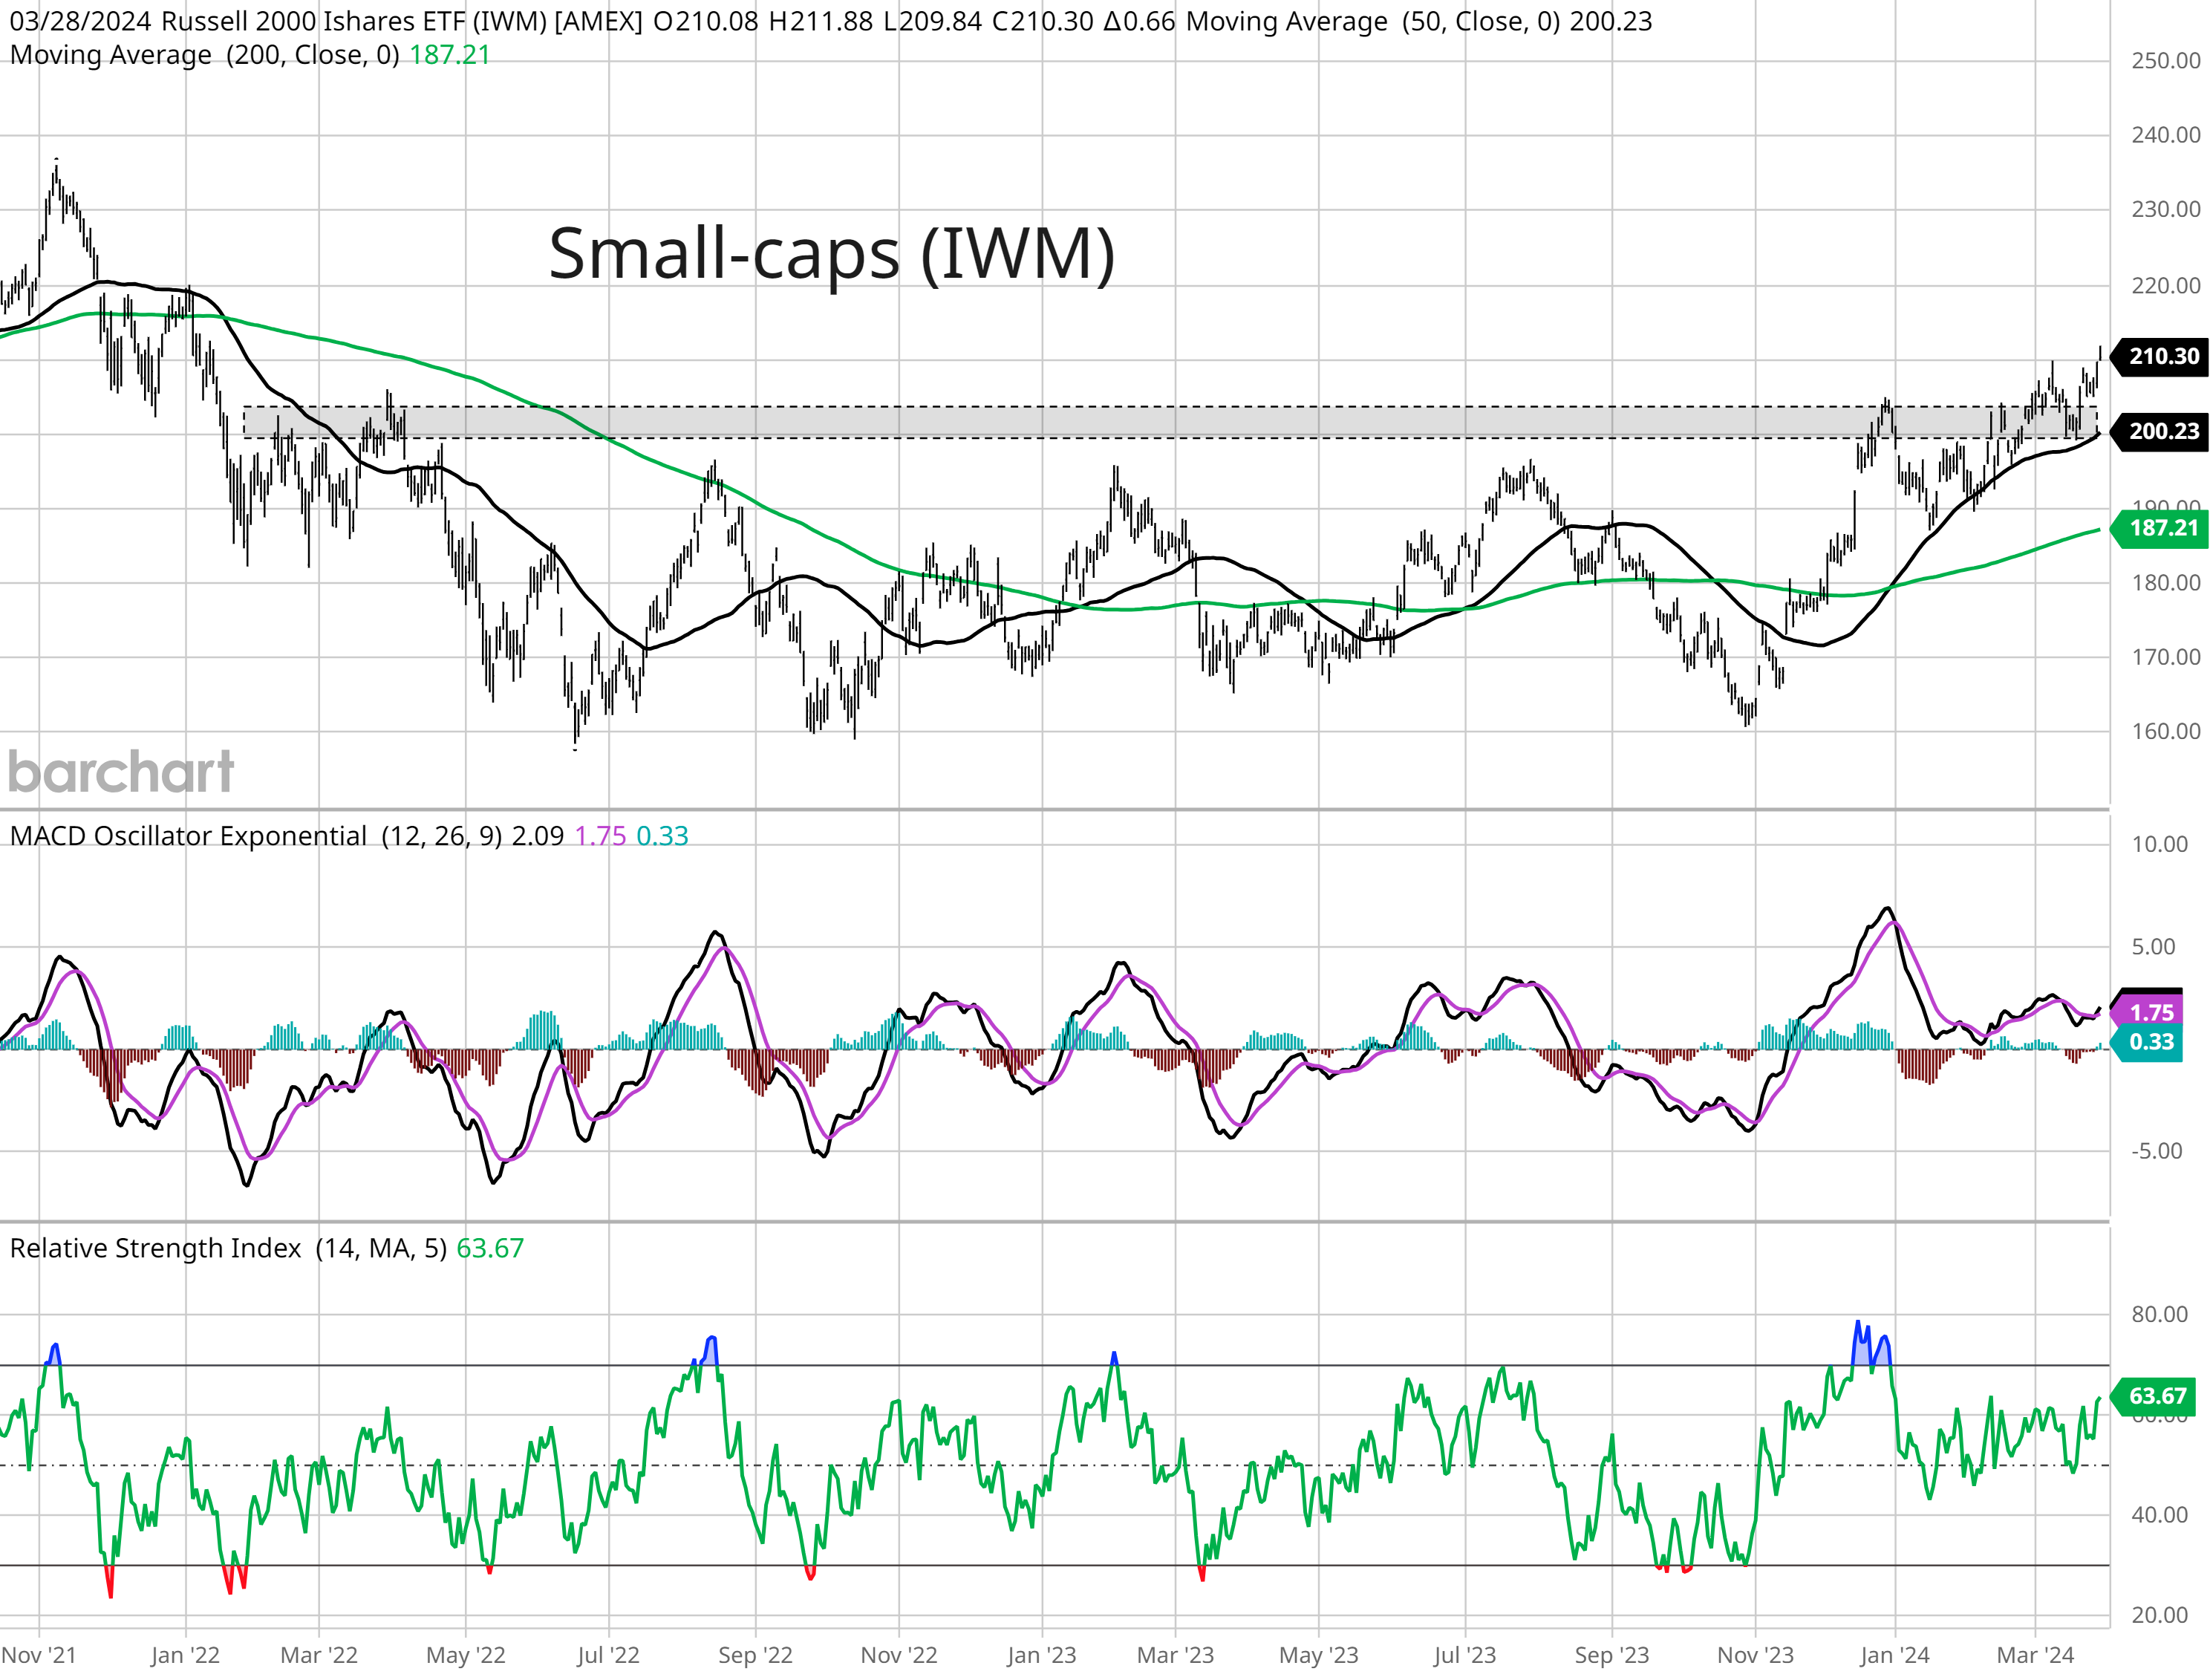2210x1680 pixels.
Task: Click the teal 0.33 MACD histogram tag
Action: point(2146,1042)
